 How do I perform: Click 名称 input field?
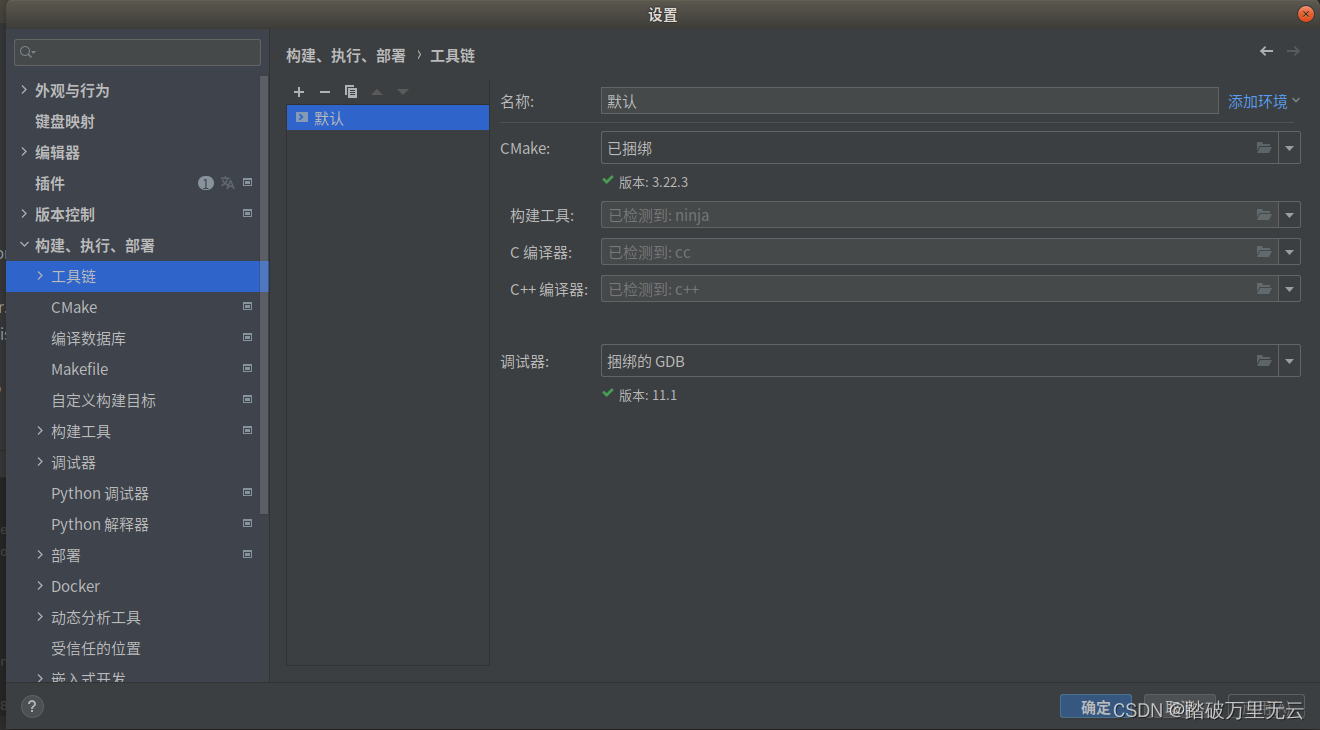point(910,101)
